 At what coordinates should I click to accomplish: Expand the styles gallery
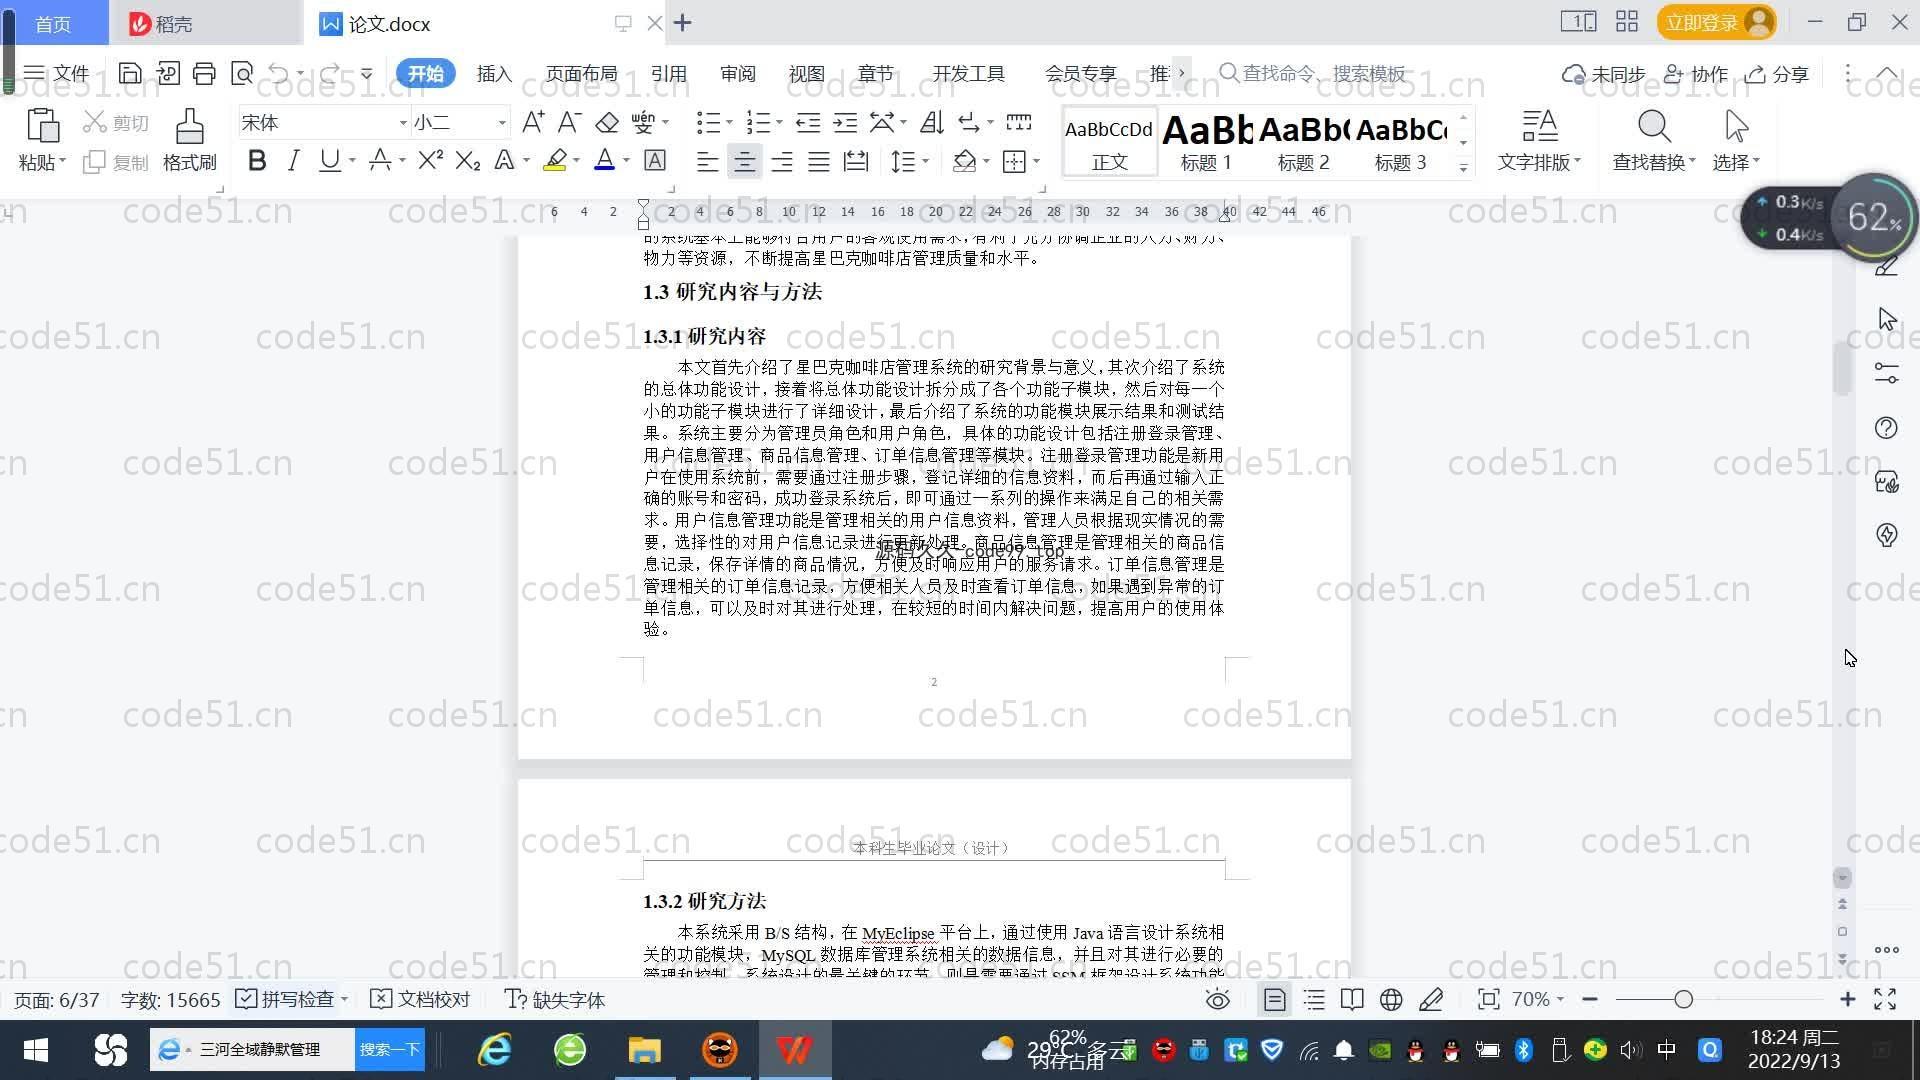pos(1463,168)
